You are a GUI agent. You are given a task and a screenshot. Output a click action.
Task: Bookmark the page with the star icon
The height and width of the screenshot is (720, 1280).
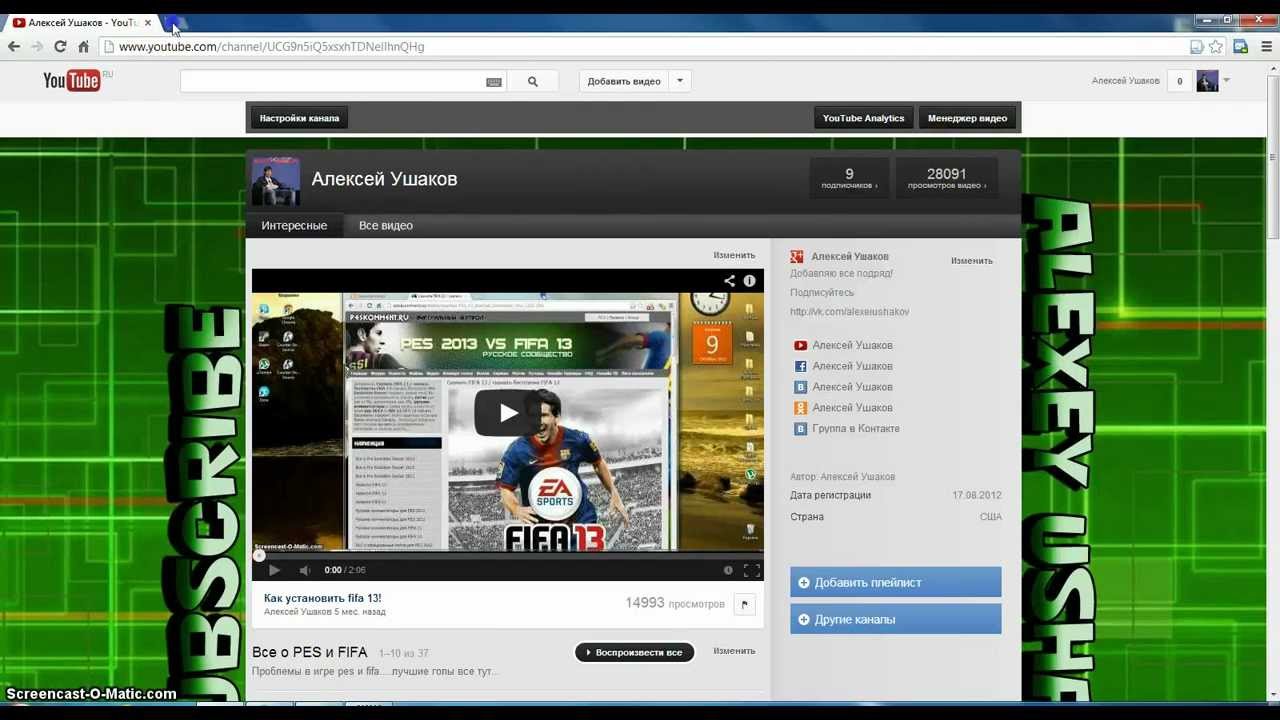tap(1216, 46)
